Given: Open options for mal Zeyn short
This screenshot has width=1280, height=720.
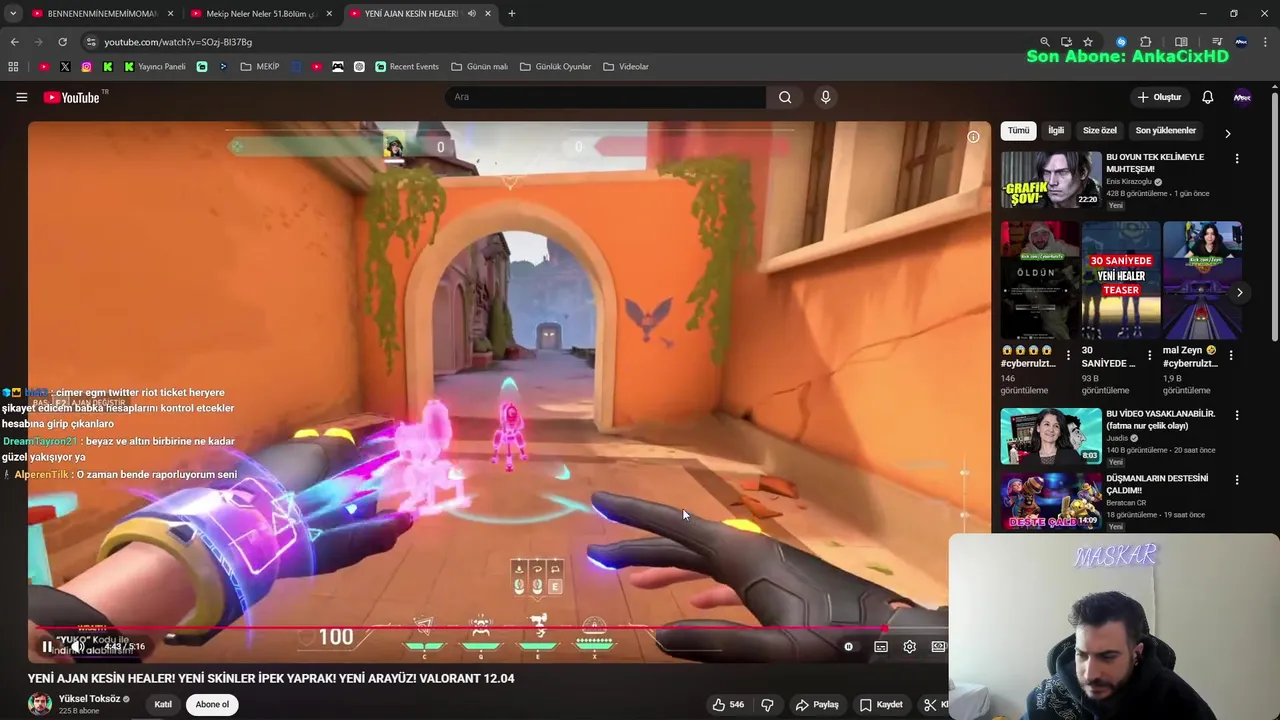Looking at the screenshot, I should coord(1230,355).
